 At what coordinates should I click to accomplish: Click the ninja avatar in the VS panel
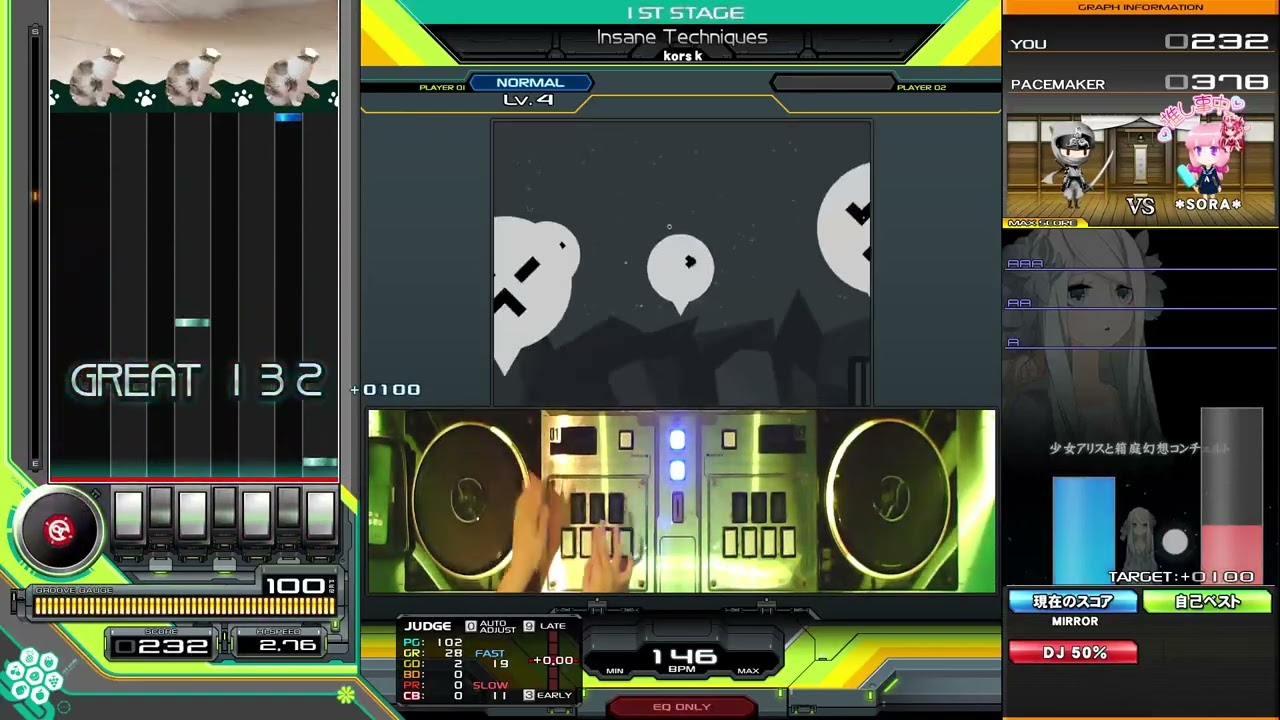pyautogui.click(x=1075, y=164)
